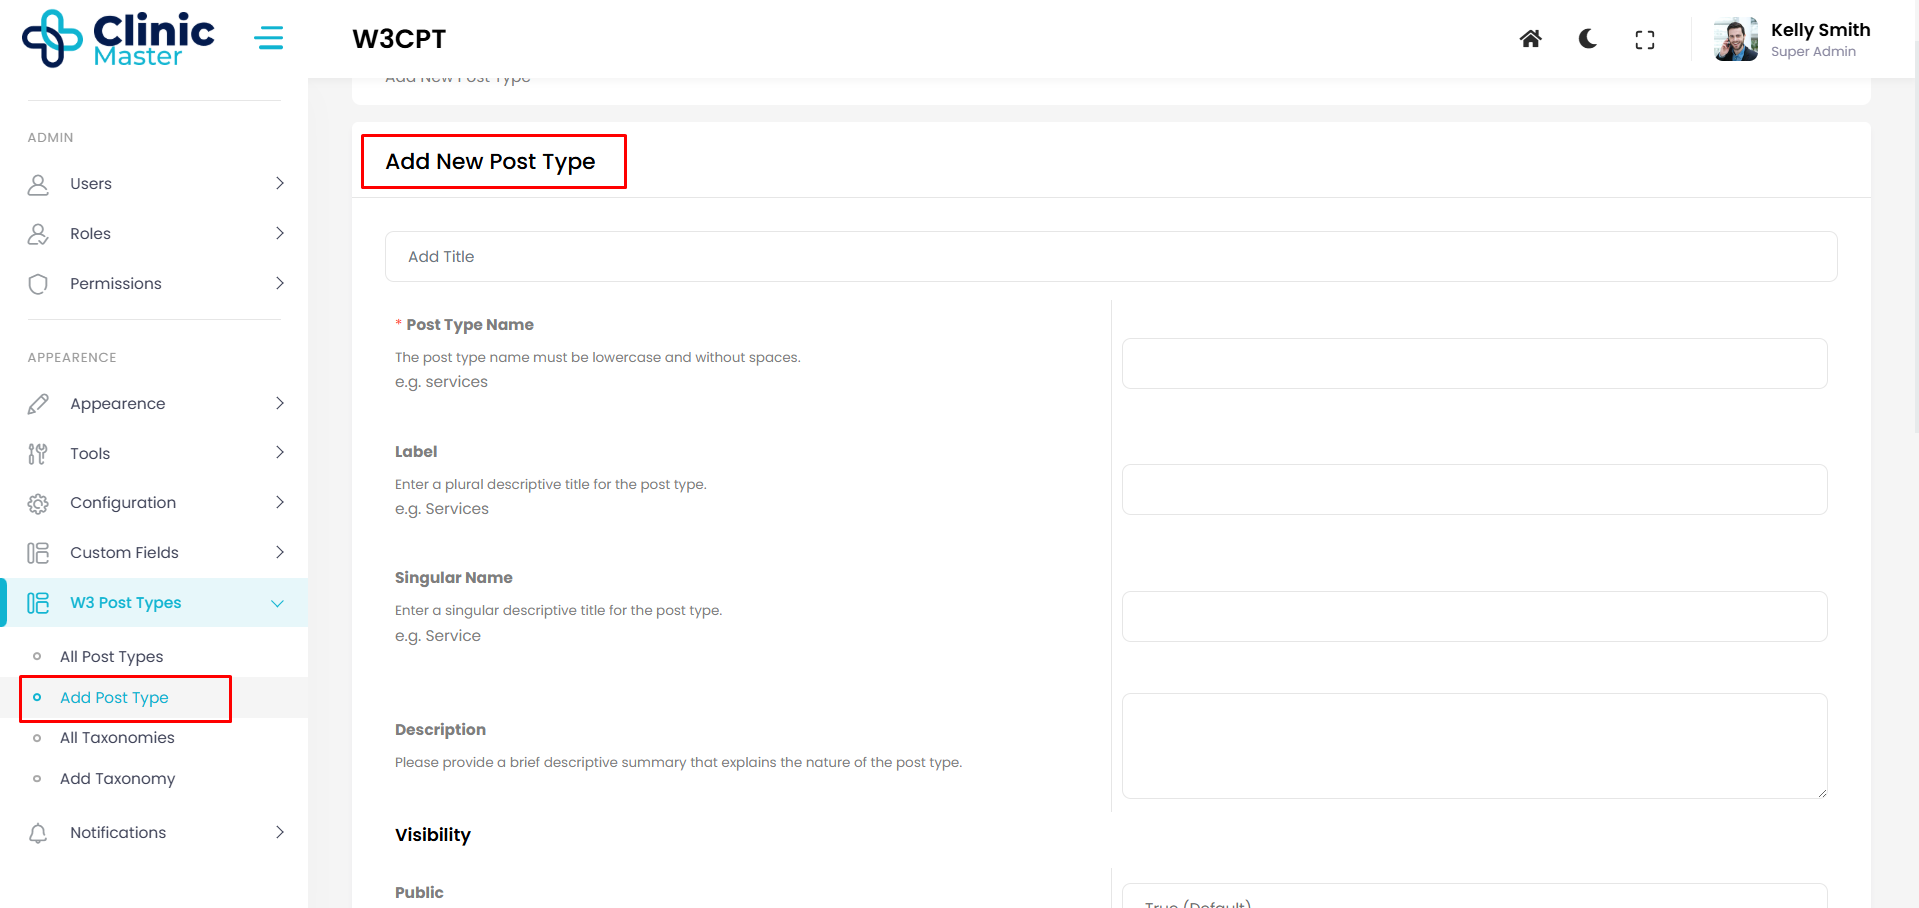Enter fullscreen using the expand icon
1919x908 pixels.
pyautogui.click(x=1644, y=40)
